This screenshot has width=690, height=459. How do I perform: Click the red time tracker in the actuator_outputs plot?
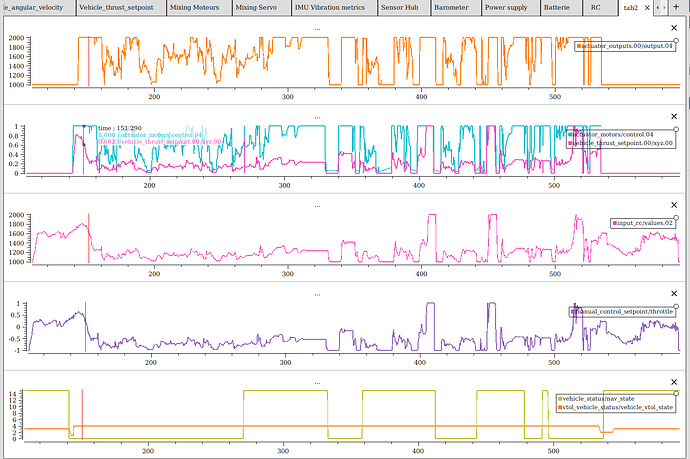point(88,61)
